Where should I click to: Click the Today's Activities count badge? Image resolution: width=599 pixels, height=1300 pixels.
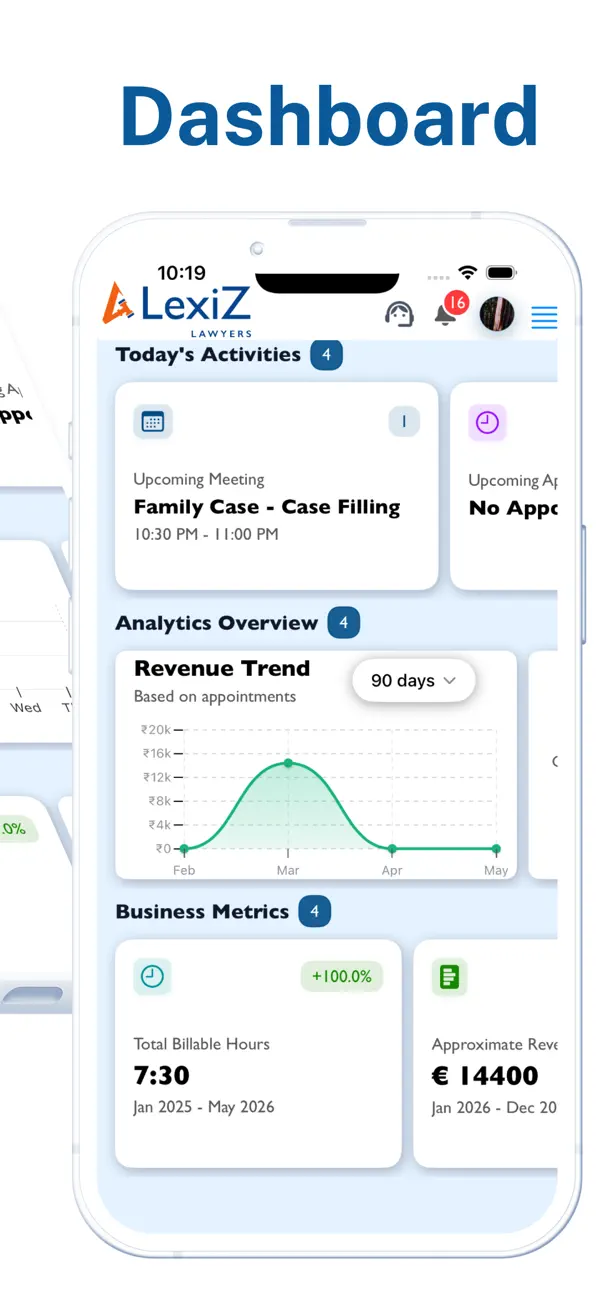(x=326, y=355)
